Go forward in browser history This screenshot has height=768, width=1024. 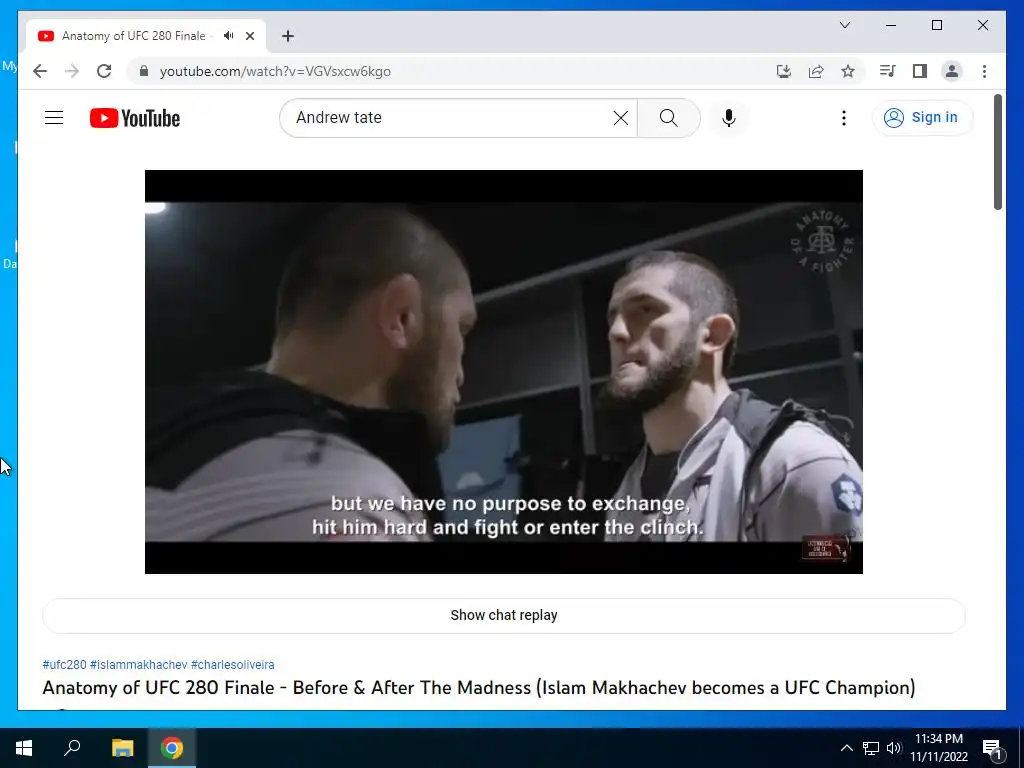(x=72, y=71)
